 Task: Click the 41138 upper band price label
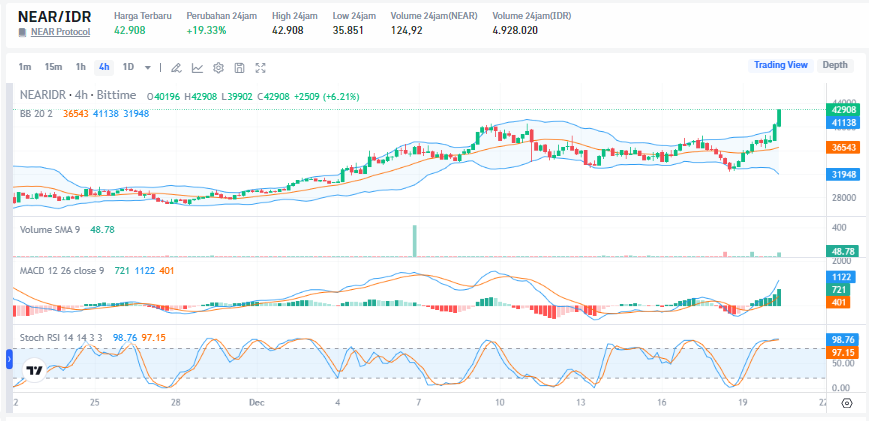click(x=842, y=122)
